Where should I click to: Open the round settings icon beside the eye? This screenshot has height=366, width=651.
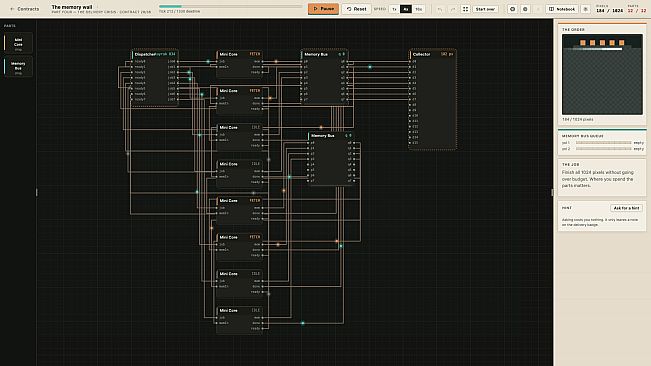pos(525,9)
